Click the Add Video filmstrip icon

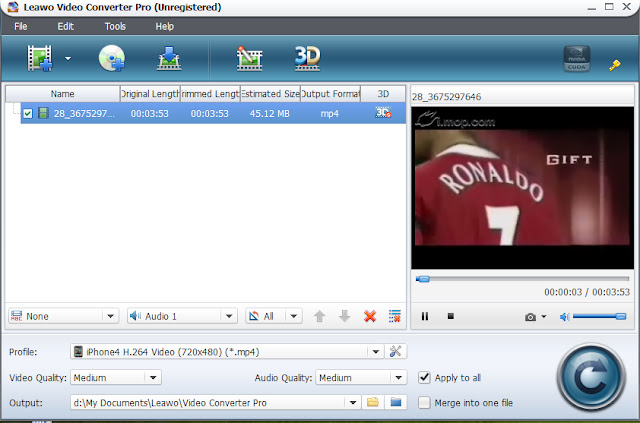(x=40, y=58)
